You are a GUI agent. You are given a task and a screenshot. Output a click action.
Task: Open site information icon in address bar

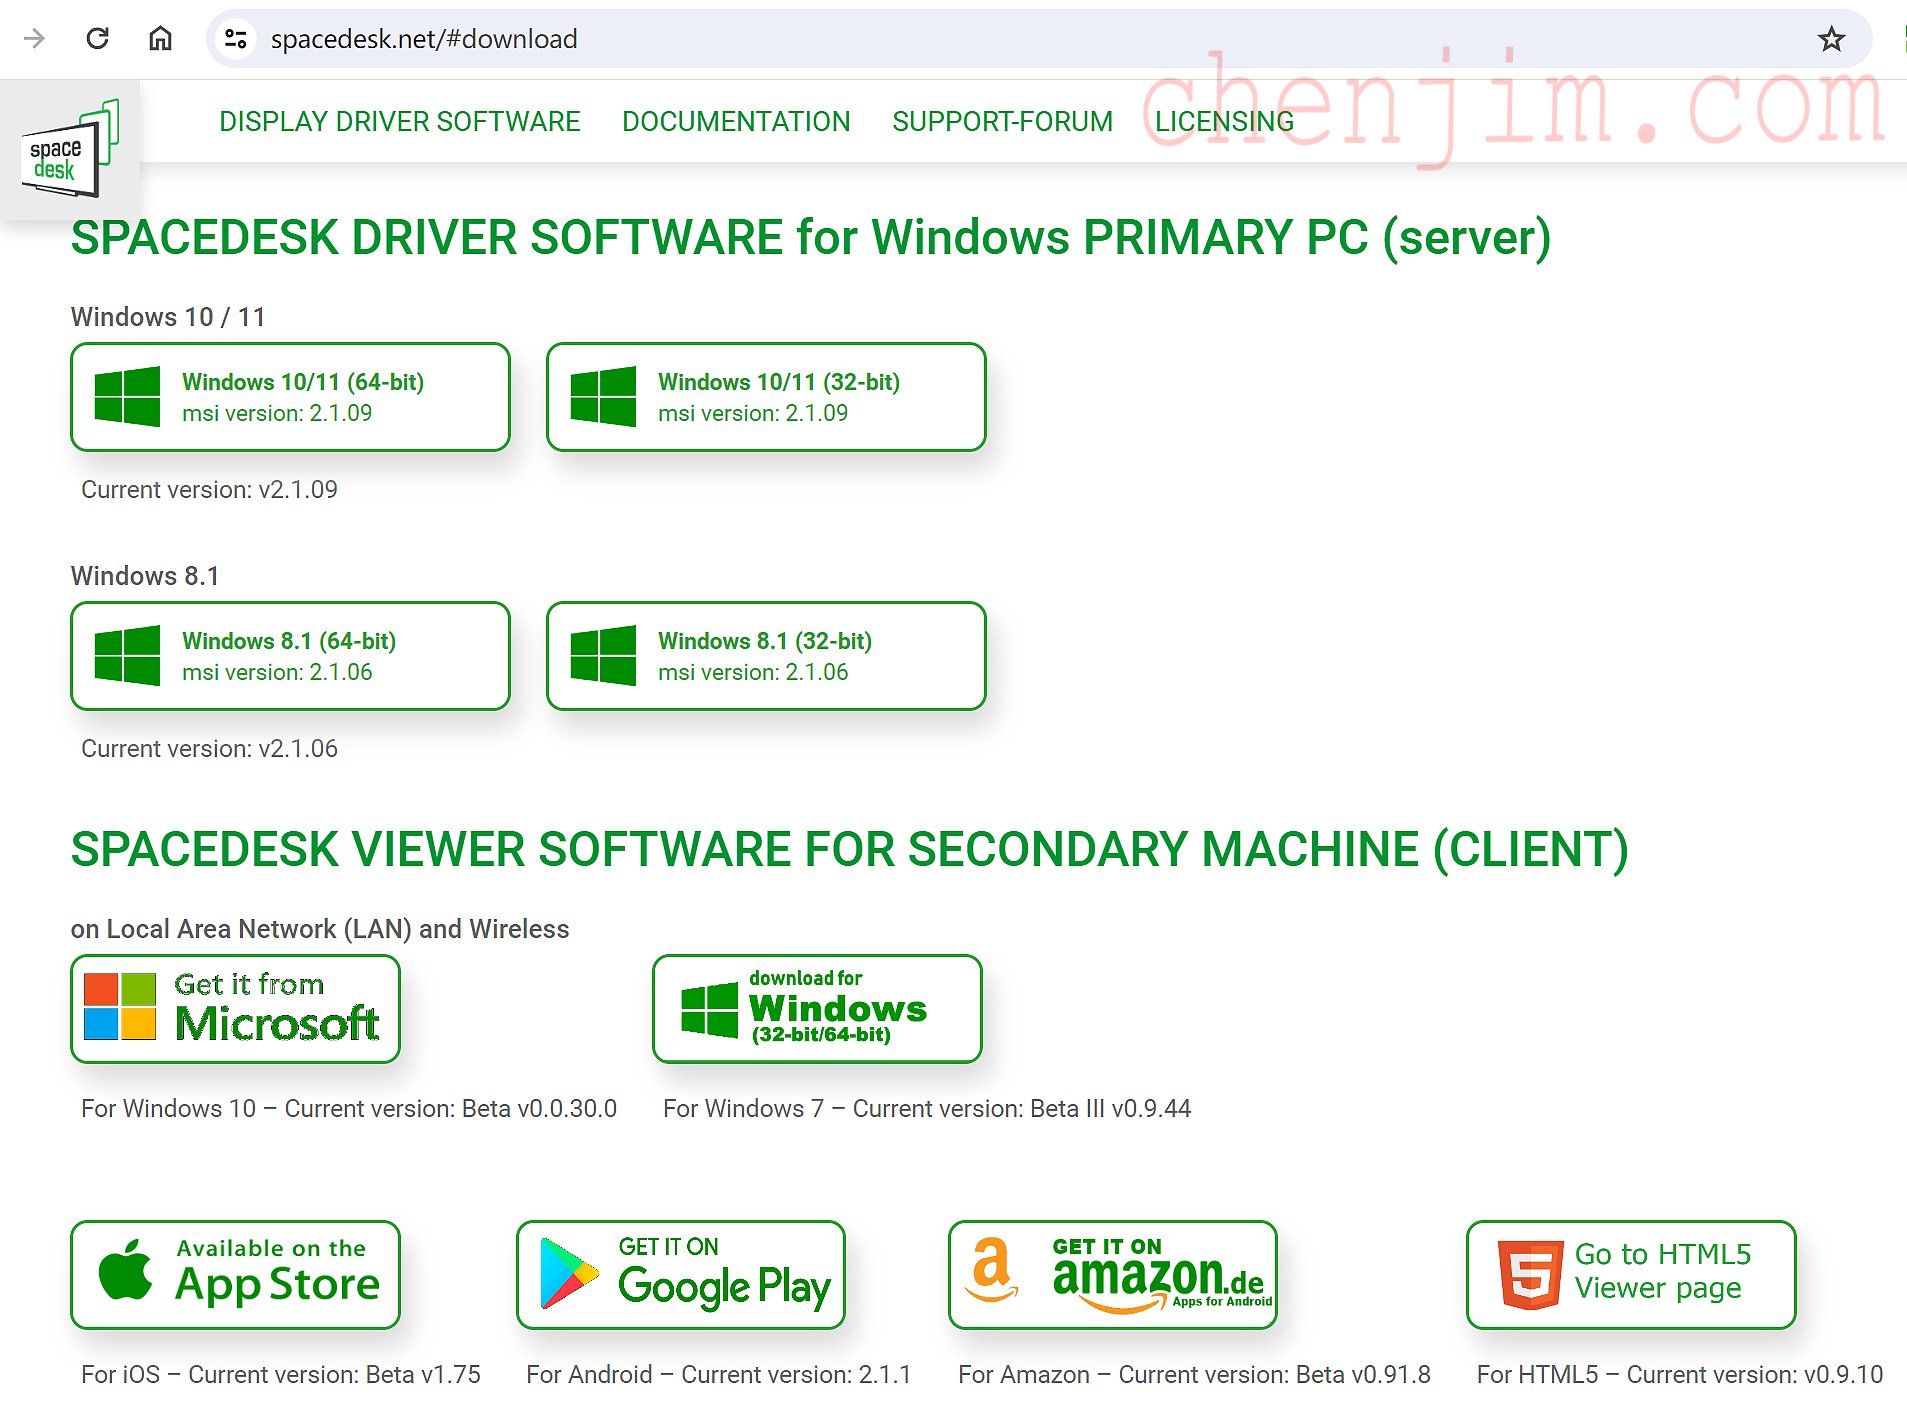pyautogui.click(x=236, y=39)
